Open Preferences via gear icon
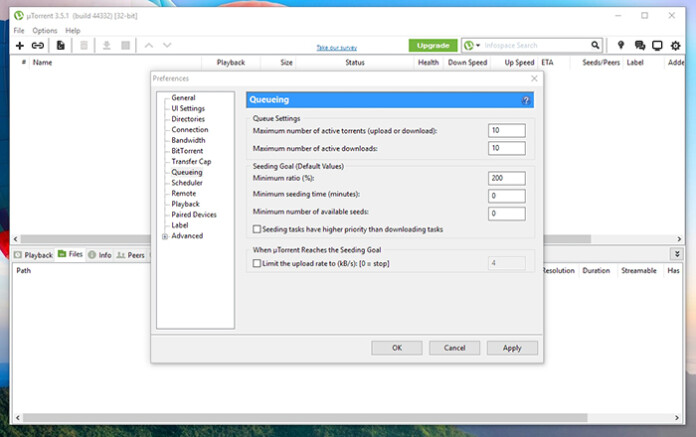The height and width of the screenshot is (437, 696). coord(676,45)
